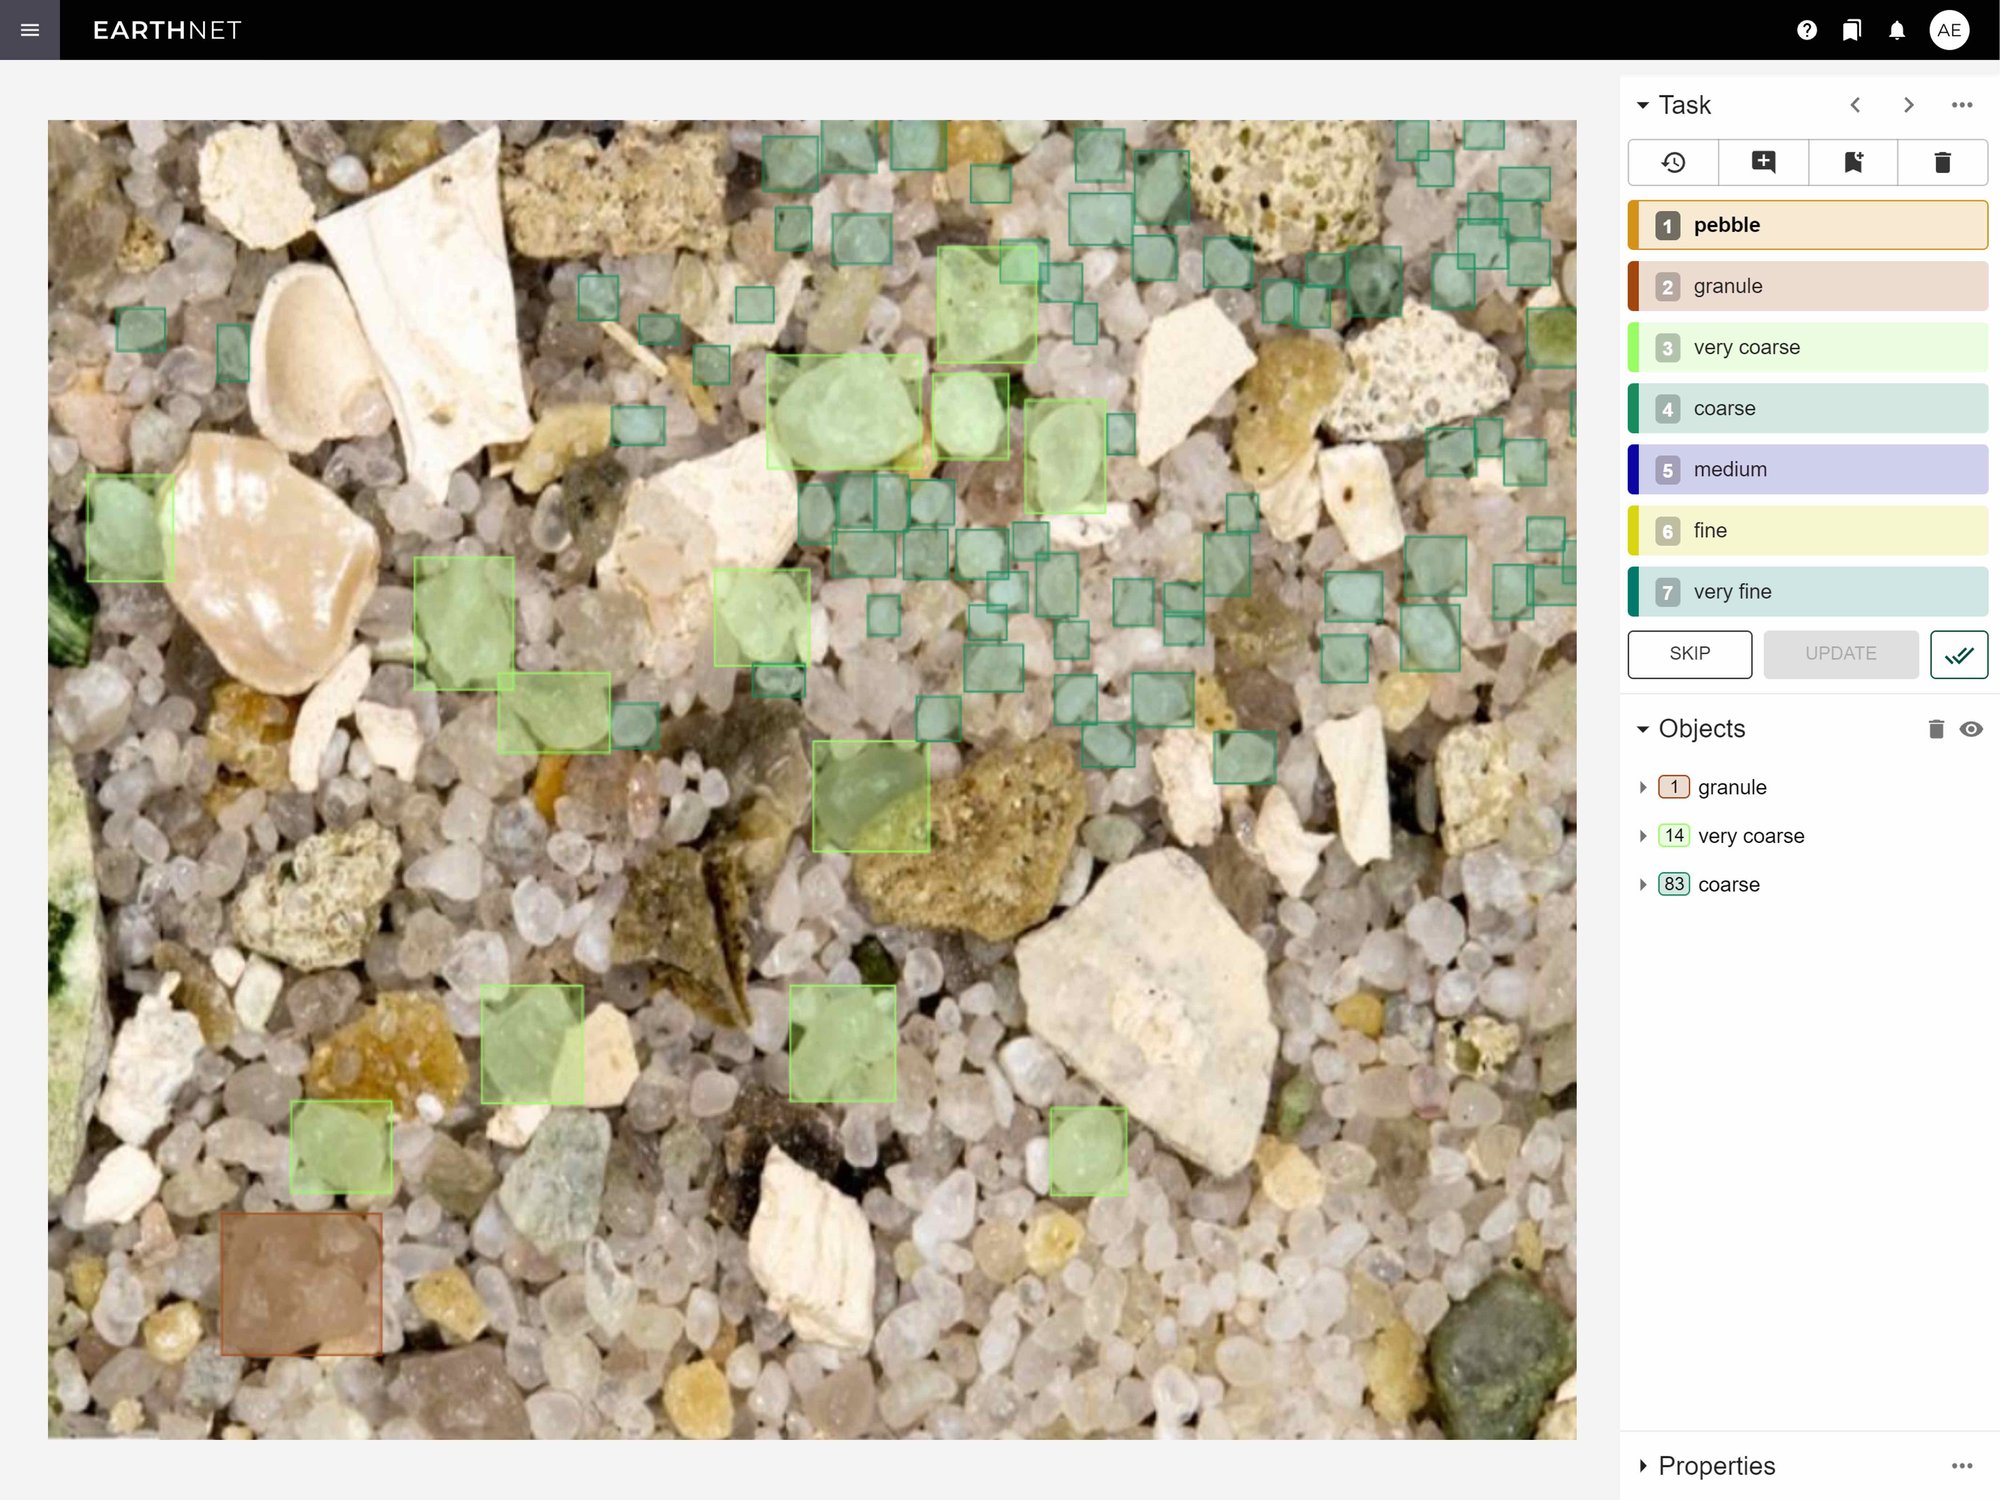This screenshot has height=1500, width=2000.
Task: Open the bookmarks icon in header
Action: [1851, 30]
